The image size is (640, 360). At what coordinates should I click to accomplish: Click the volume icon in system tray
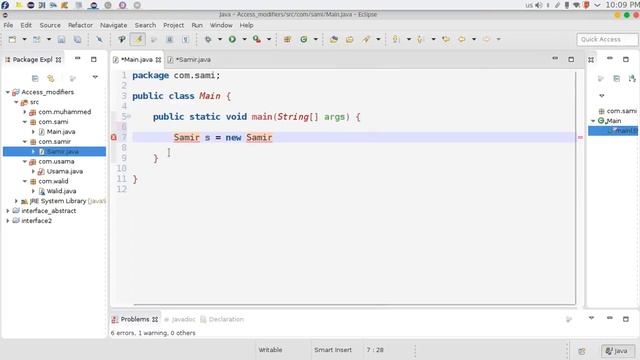pyautogui.click(x=539, y=5)
